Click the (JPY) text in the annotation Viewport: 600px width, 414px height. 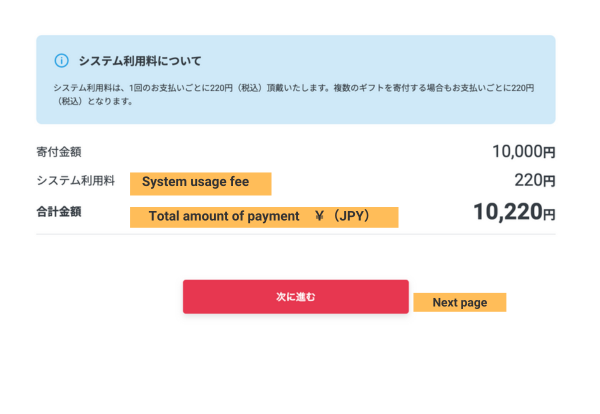click(354, 216)
